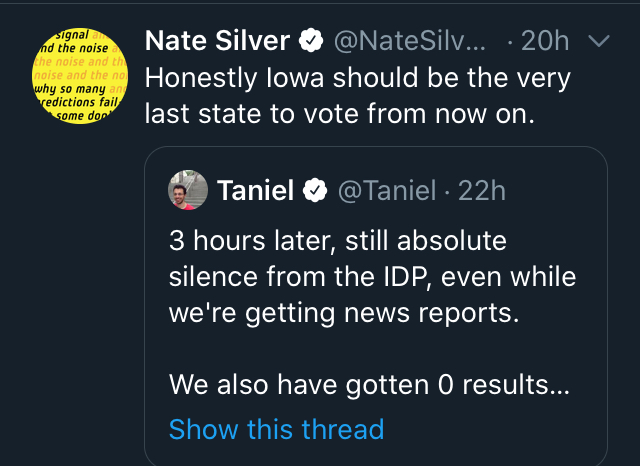The width and height of the screenshot is (640, 466).
Task: Click the 'we're getting news reports' line
Action: [345, 313]
